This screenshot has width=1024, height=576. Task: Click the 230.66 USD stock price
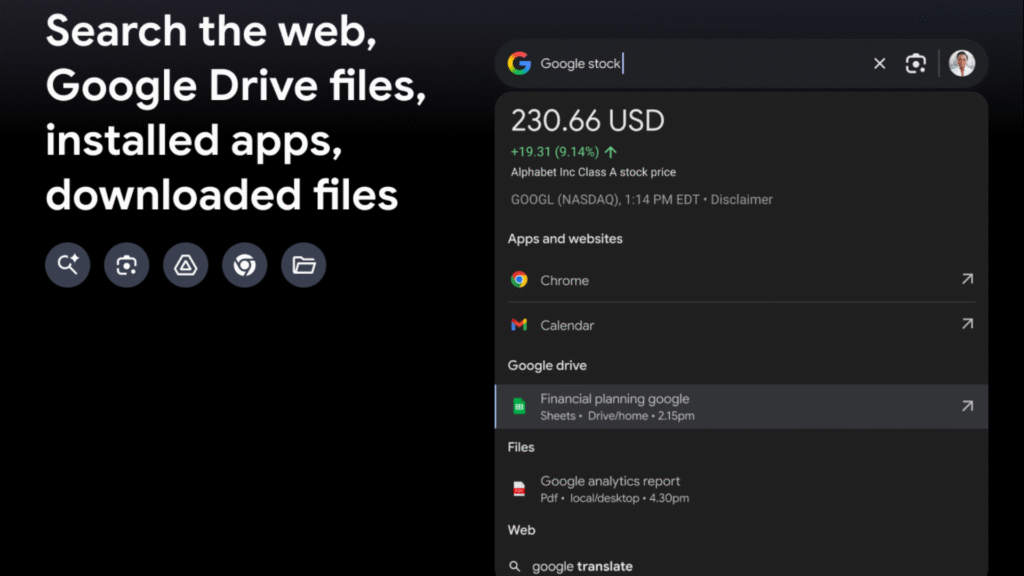click(x=587, y=121)
